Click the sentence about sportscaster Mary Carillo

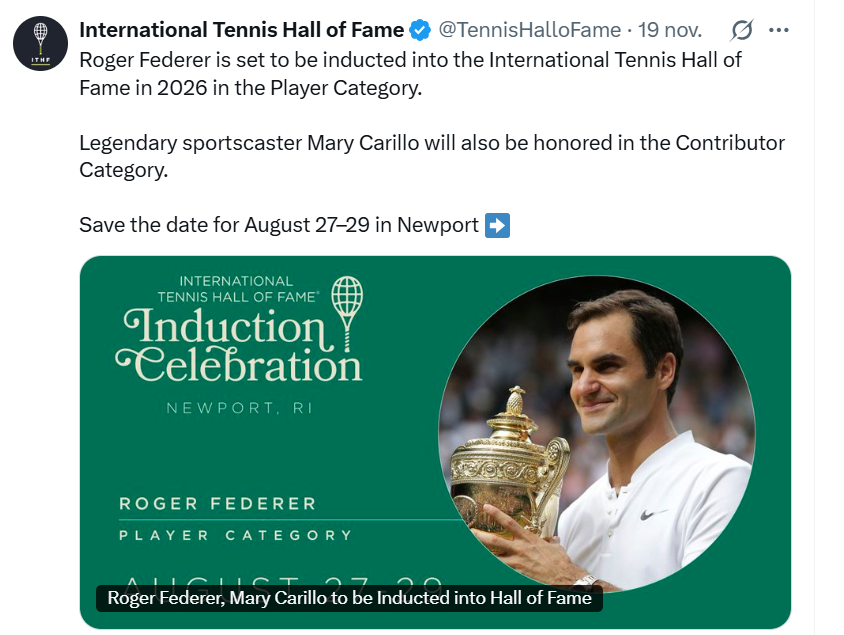(432, 156)
